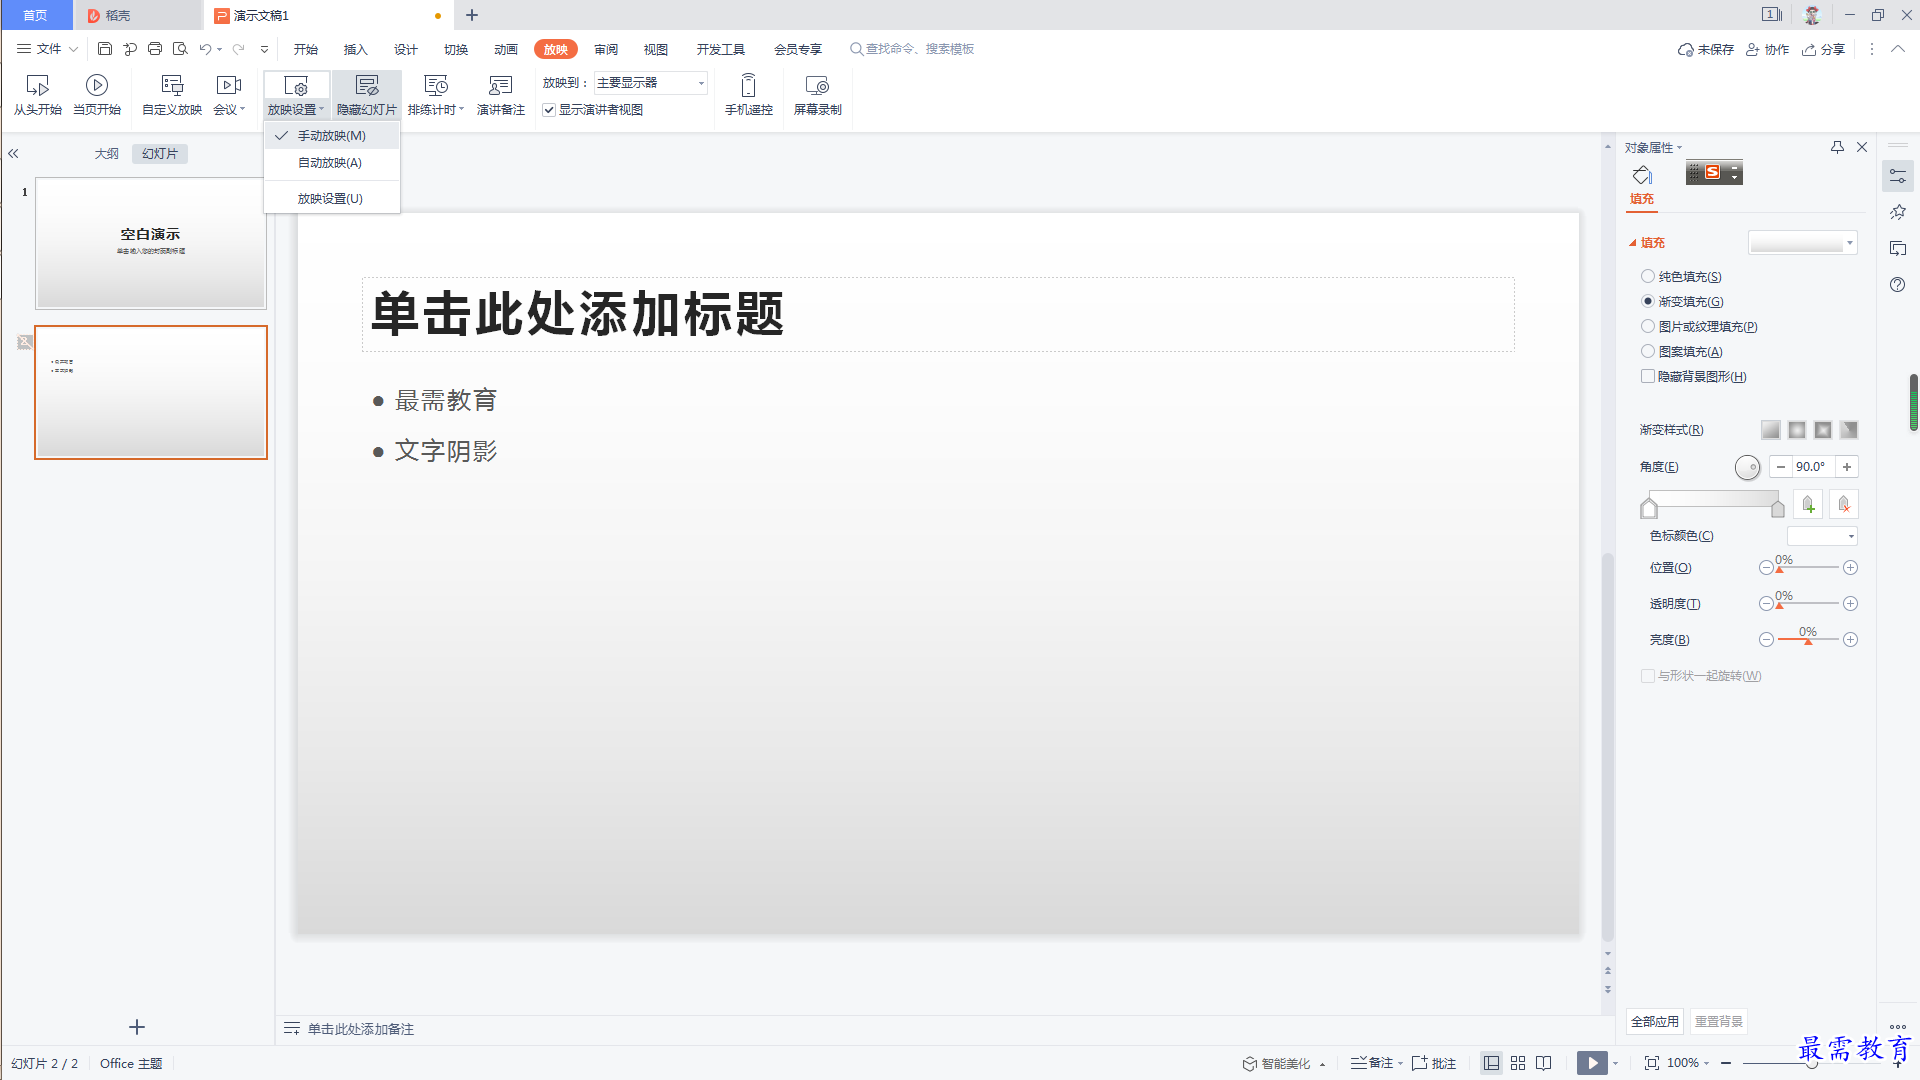
Task: Check 隐藏背景图形 checkbox
Action: pos(1648,376)
